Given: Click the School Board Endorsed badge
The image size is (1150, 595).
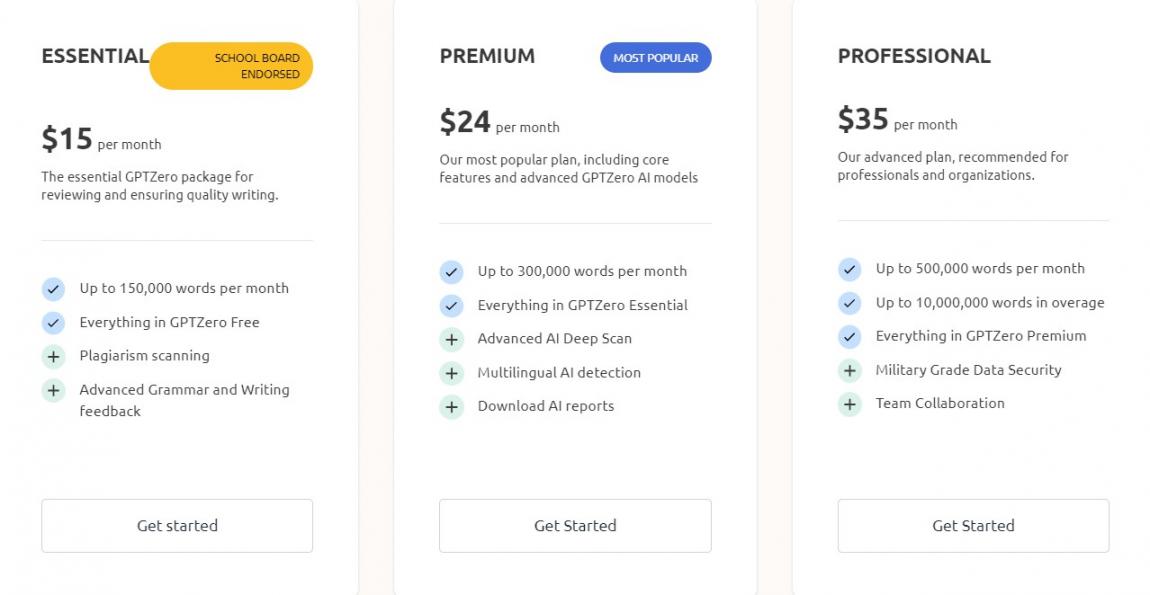Looking at the screenshot, I should 232,66.
